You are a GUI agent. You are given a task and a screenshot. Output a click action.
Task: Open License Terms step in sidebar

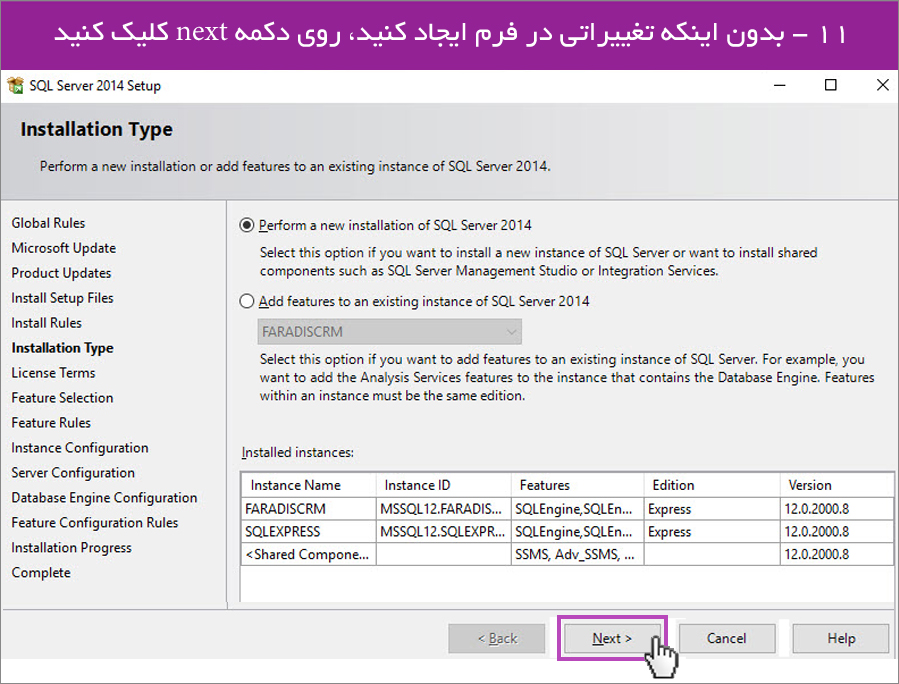coord(53,373)
